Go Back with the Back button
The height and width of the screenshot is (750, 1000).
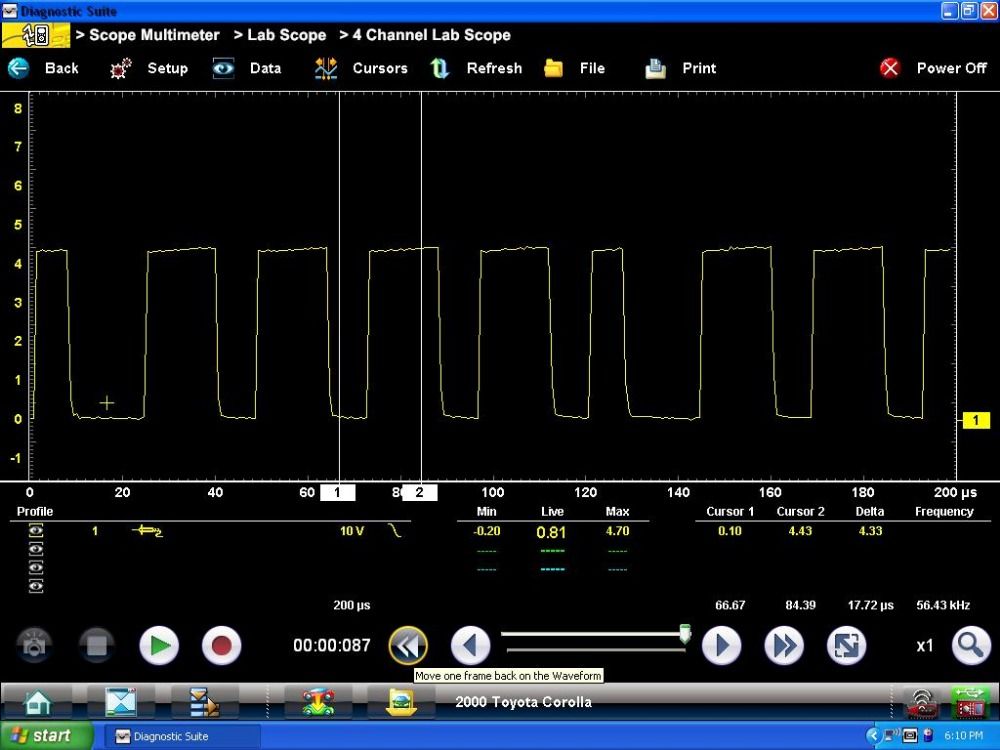[45, 68]
